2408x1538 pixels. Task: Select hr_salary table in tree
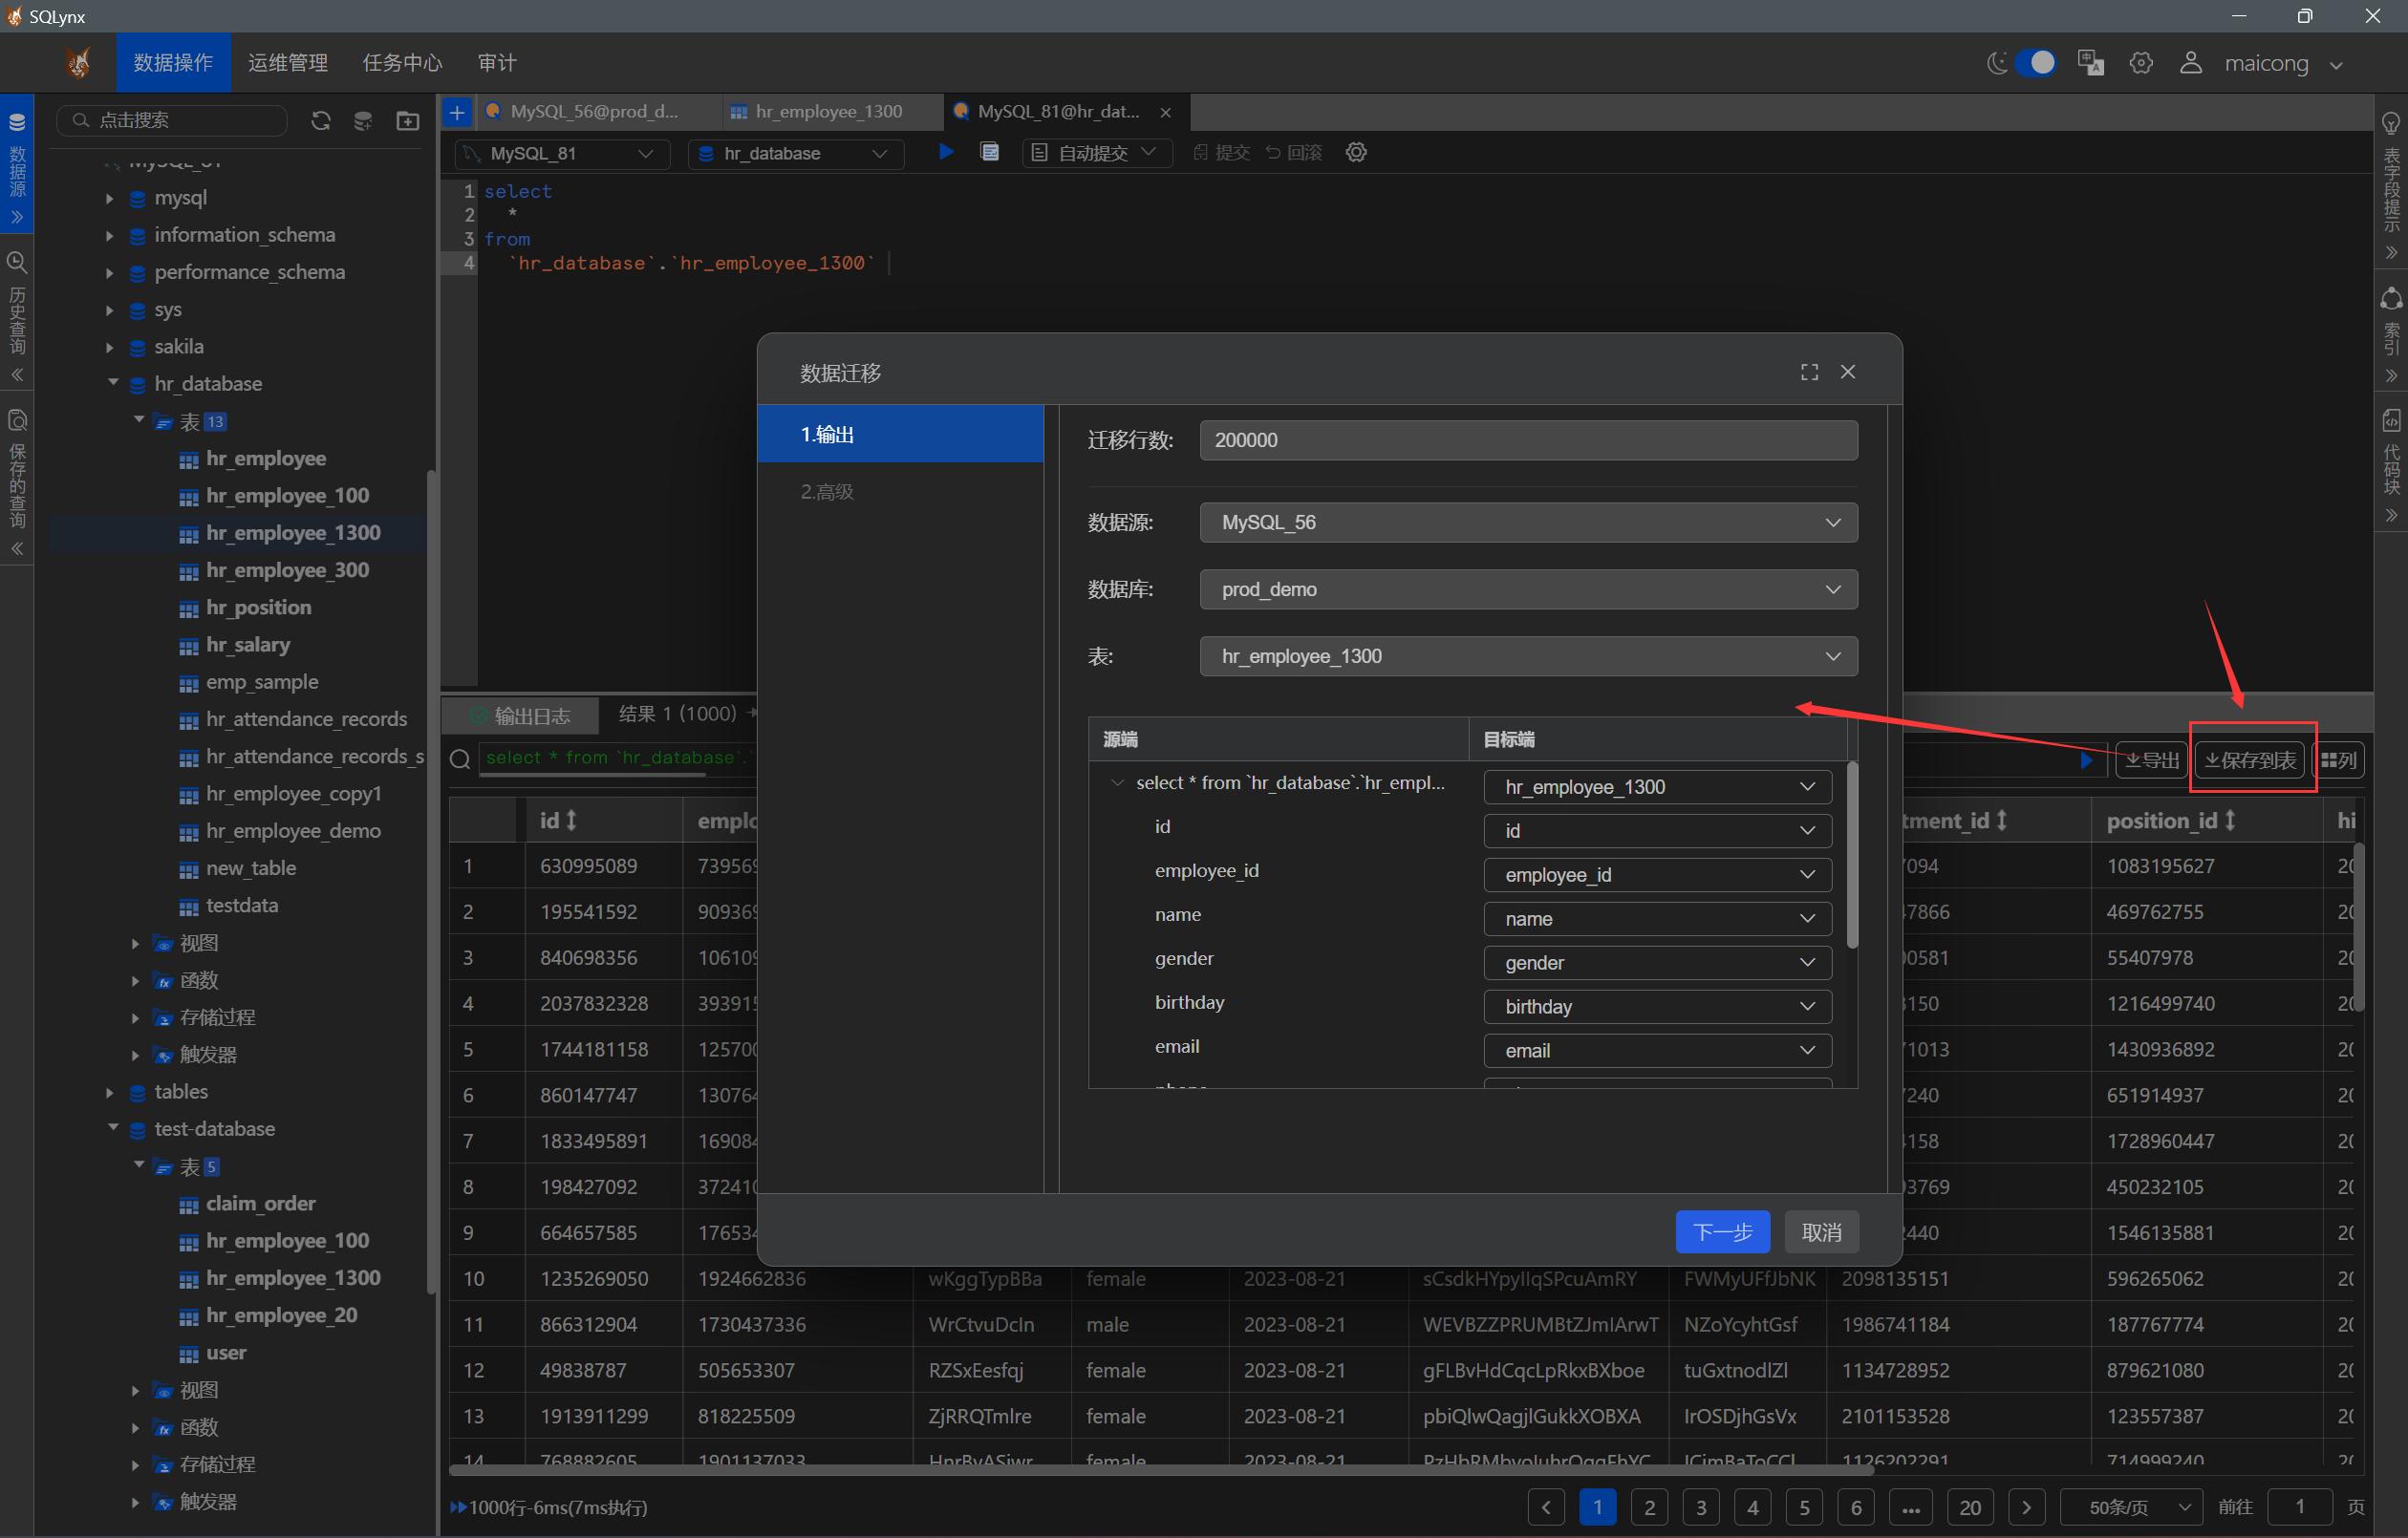click(x=247, y=645)
